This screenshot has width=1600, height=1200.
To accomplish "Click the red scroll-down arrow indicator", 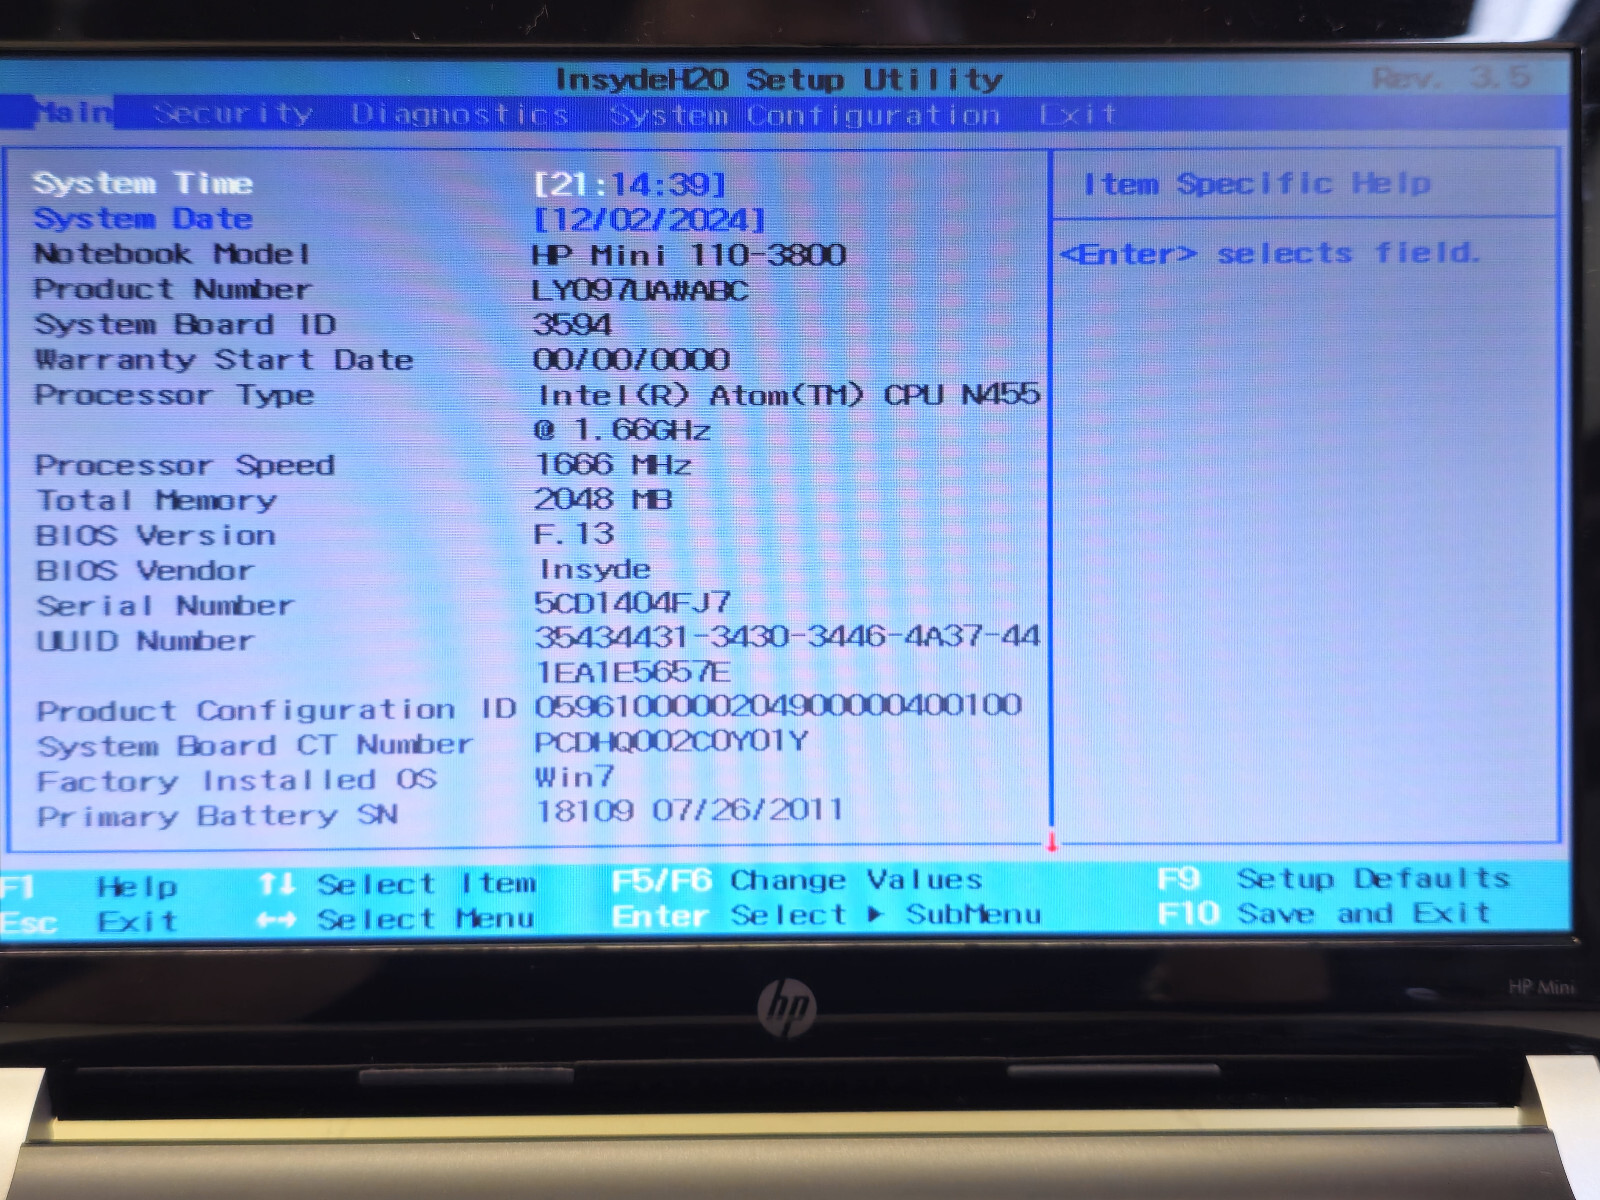I will (x=1051, y=842).
